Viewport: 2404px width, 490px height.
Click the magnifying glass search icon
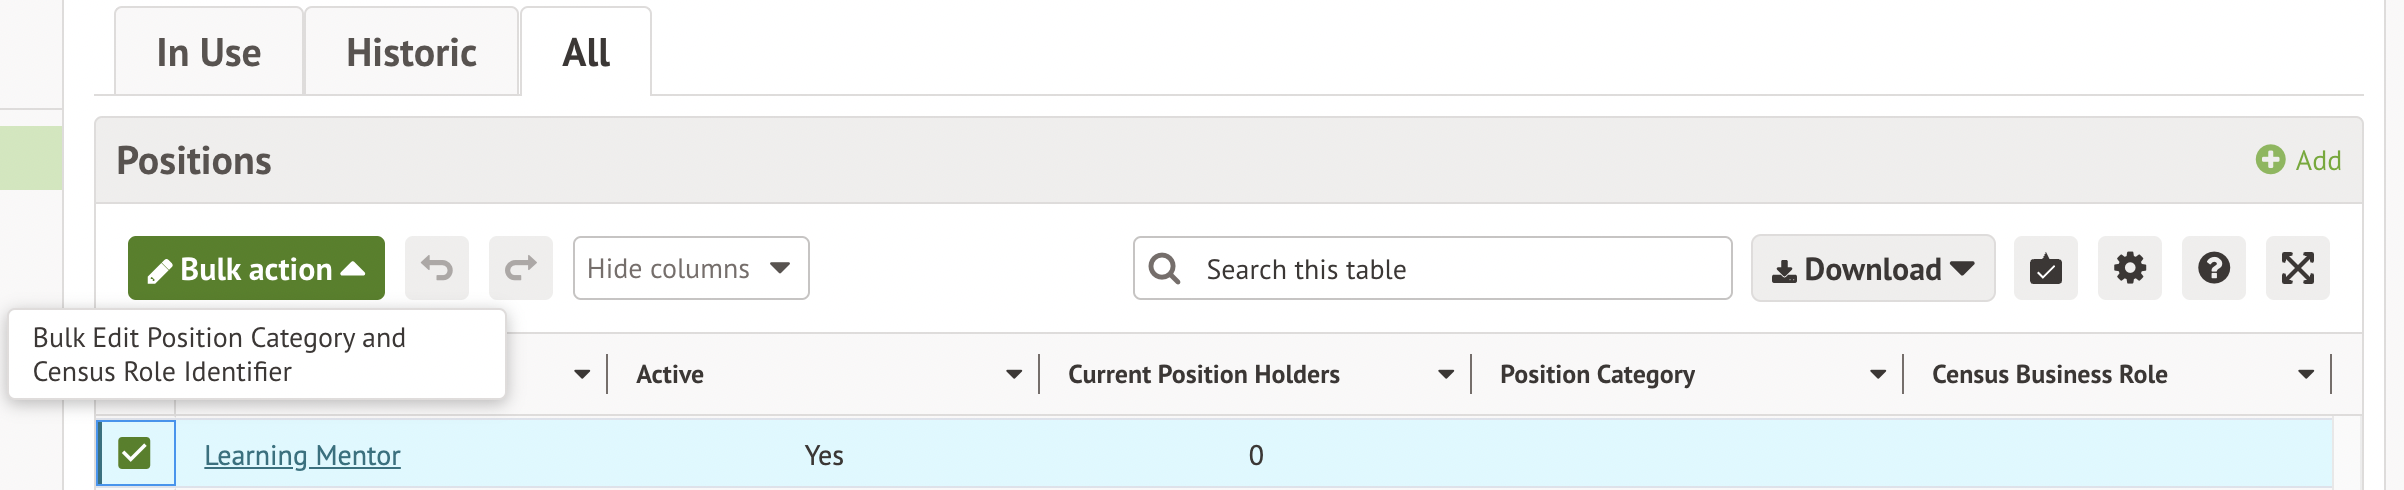1164,268
